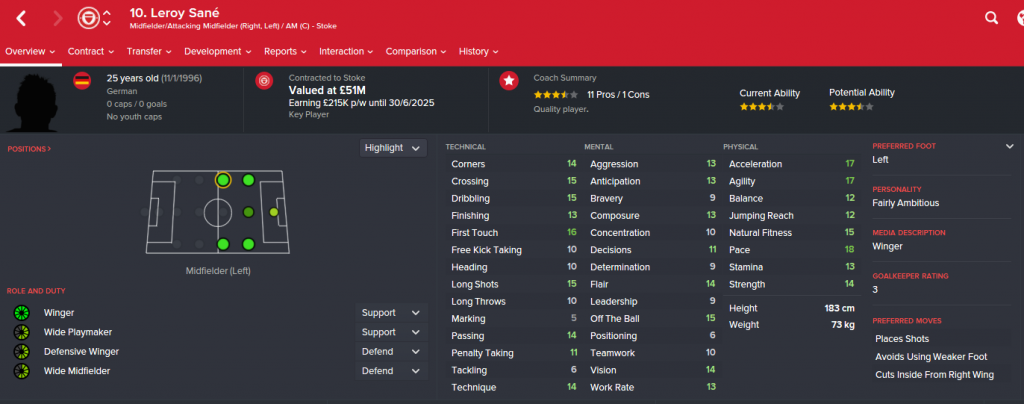Viewport: 1024px width, 404px height.
Task: Select the highlighted Midfielder Left position dot
Action: 223,180
